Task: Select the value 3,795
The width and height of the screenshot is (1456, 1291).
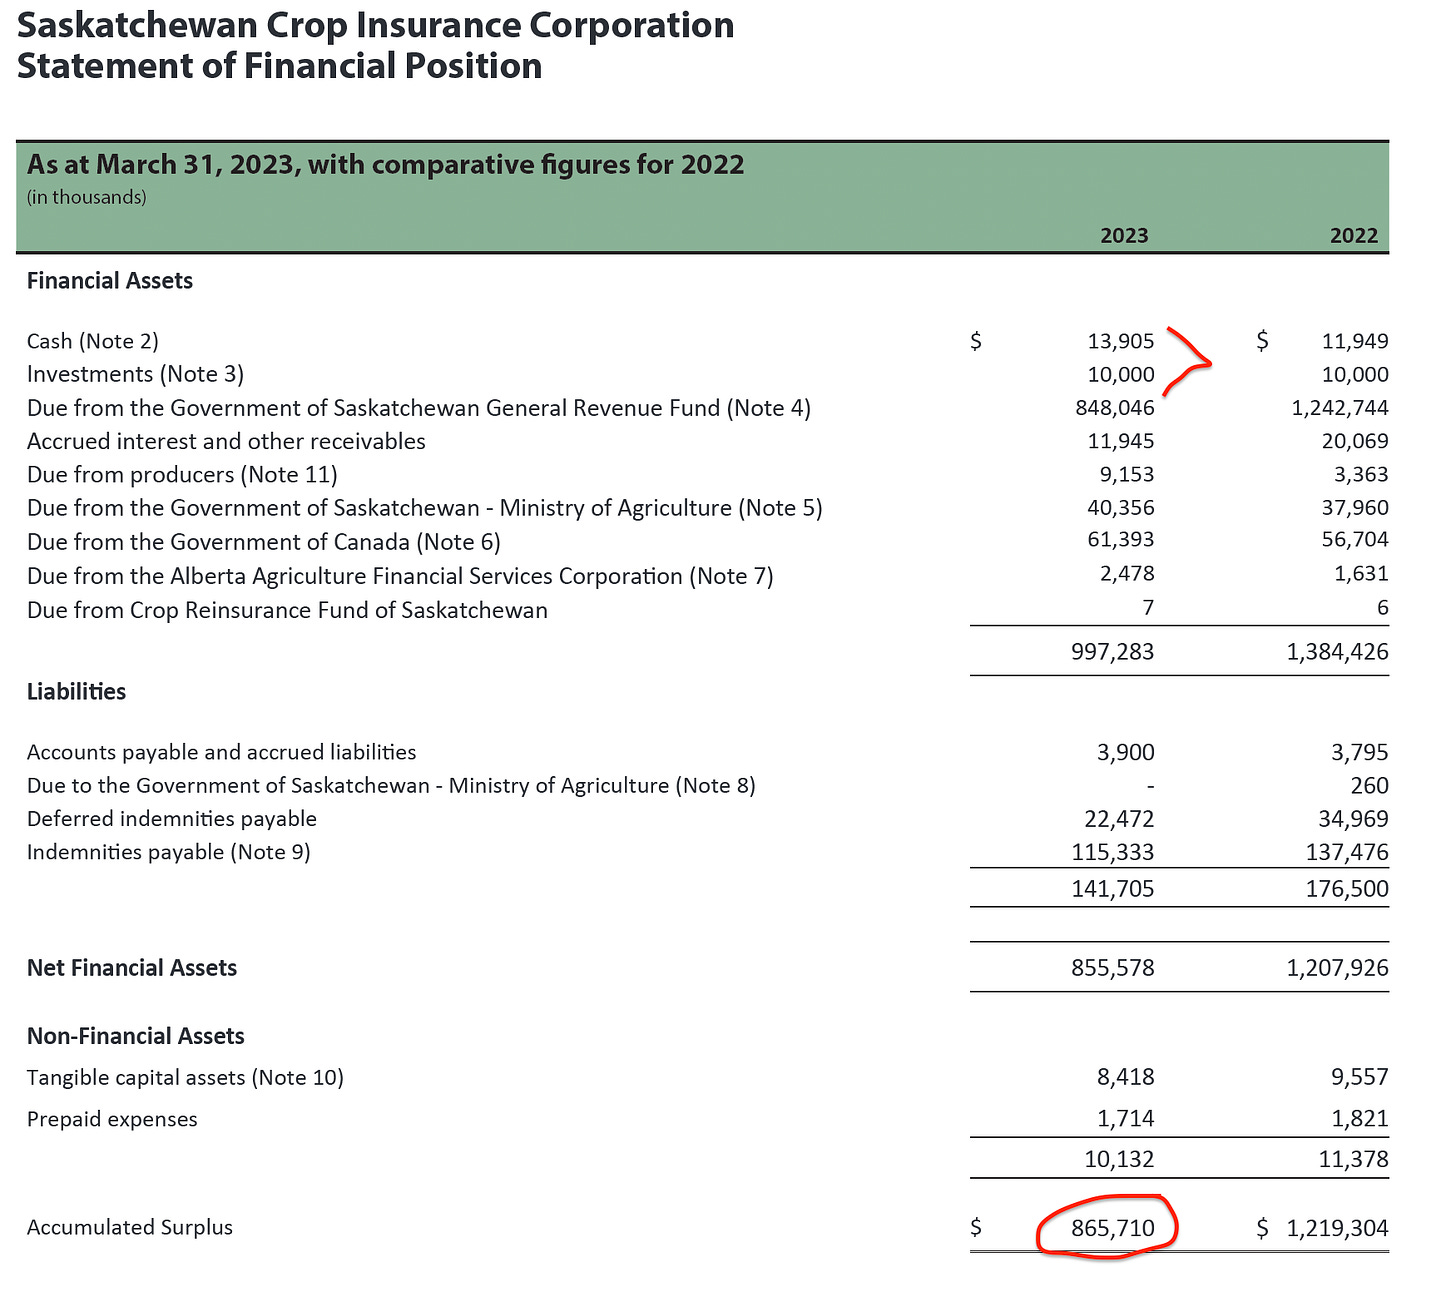Action: click(x=1360, y=752)
